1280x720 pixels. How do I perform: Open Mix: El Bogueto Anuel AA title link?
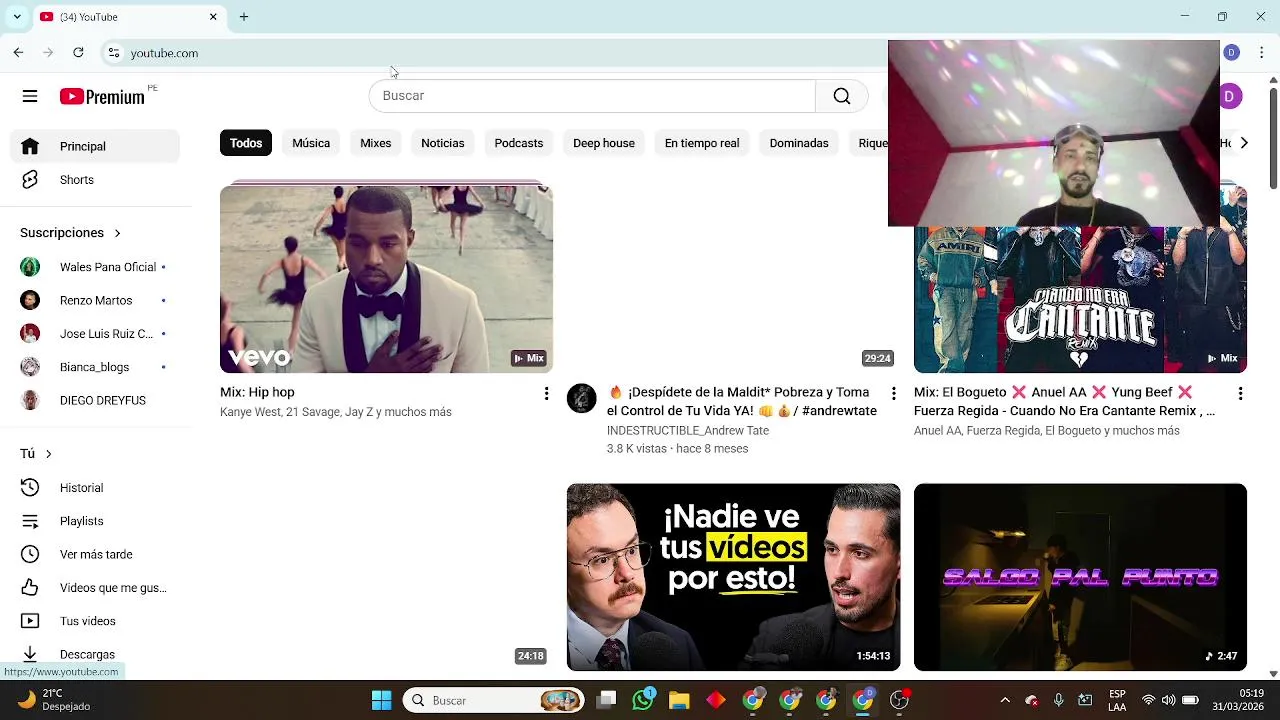(1065, 401)
